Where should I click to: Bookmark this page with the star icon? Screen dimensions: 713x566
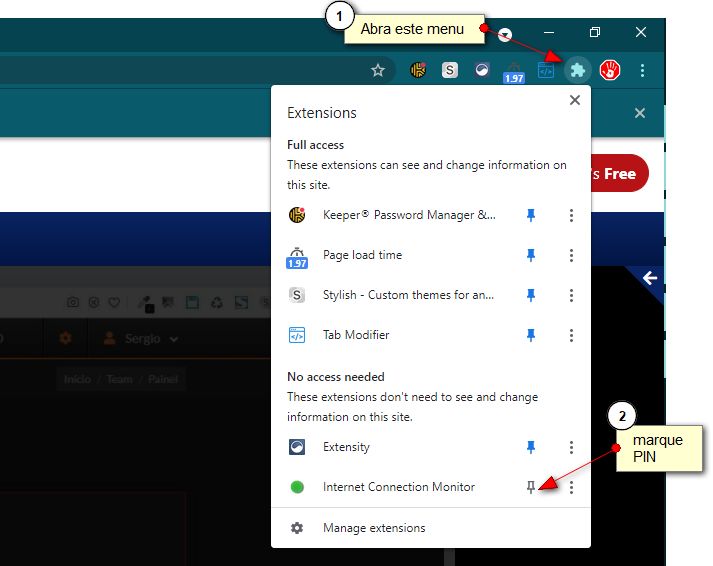378,70
